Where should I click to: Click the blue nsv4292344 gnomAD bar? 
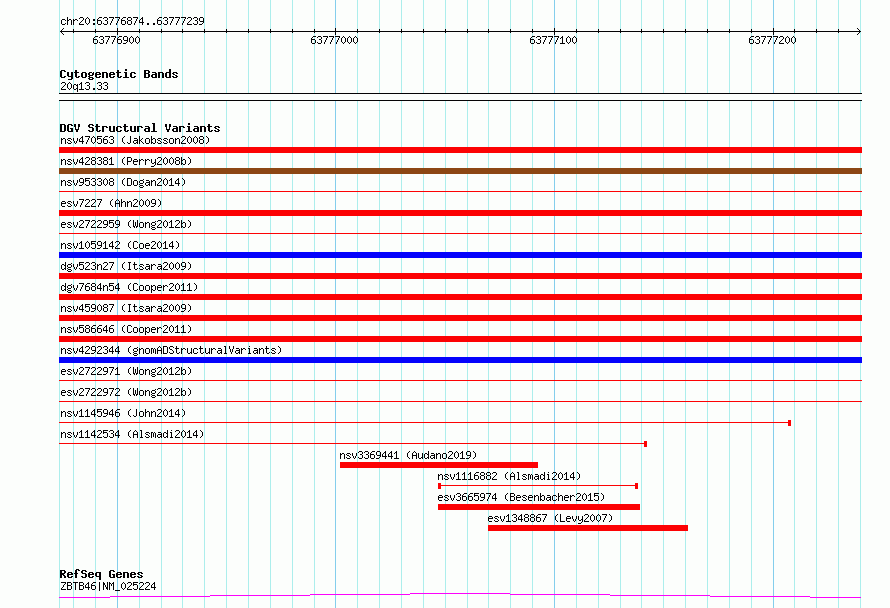pyautogui.click(x=460, y=360)
